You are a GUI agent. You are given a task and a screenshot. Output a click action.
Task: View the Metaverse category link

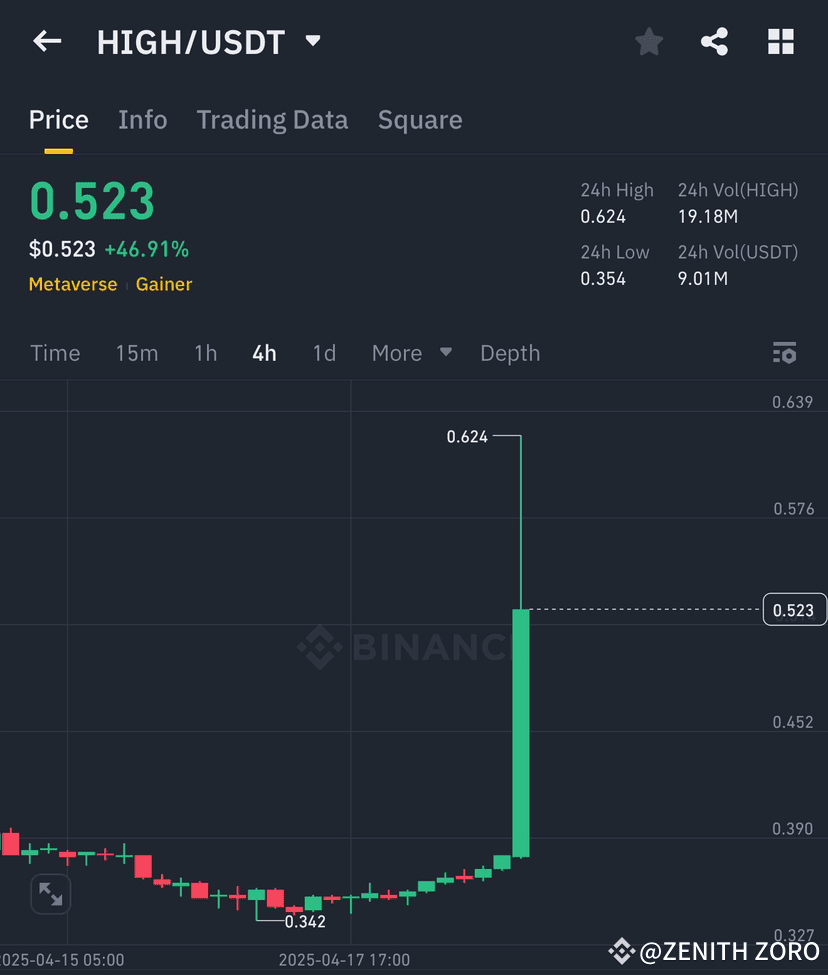(x=73, y=284)
